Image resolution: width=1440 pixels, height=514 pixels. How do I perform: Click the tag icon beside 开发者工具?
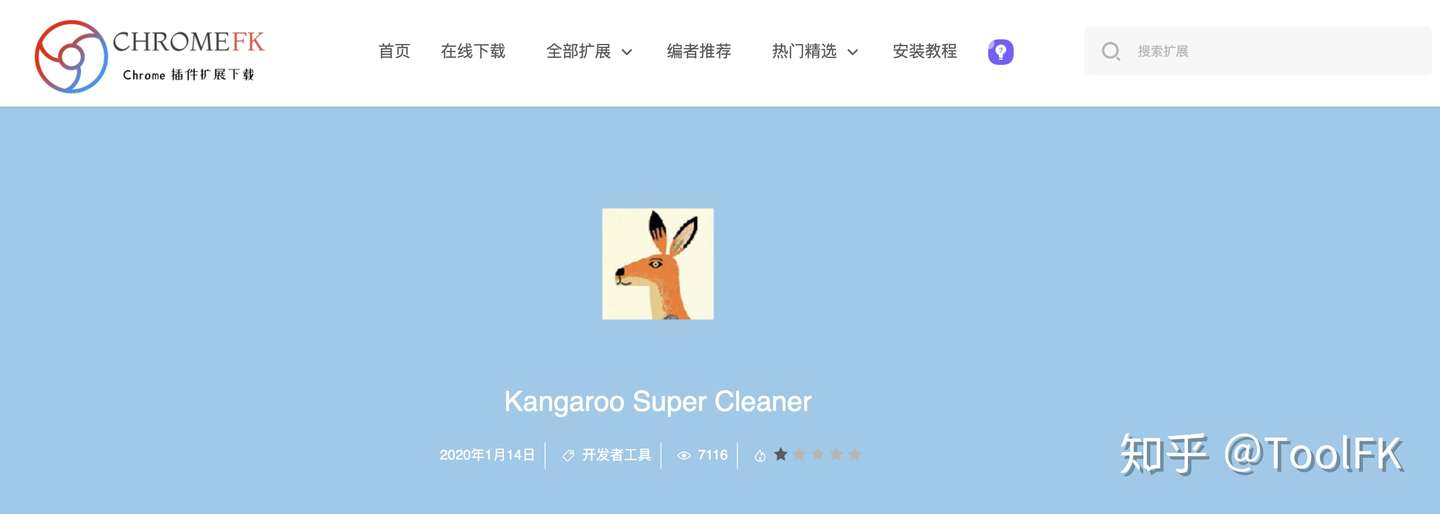pos(568,455)
